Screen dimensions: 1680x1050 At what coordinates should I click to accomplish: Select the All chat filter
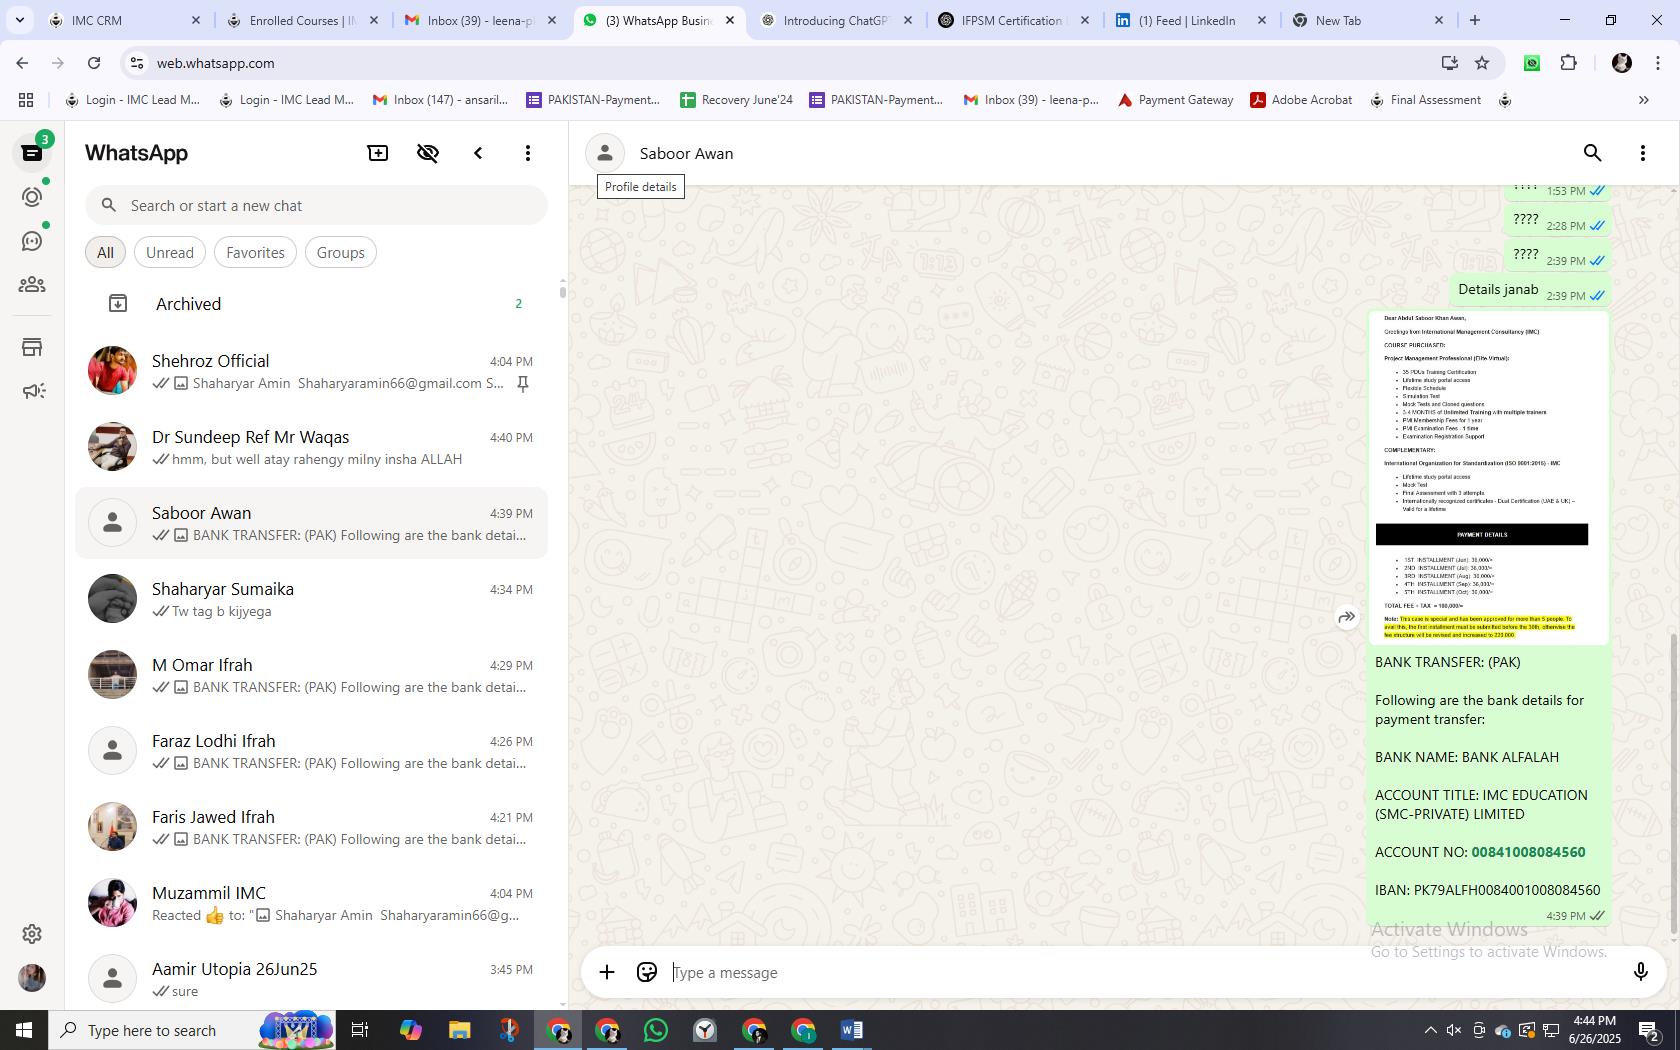(105, 253)
